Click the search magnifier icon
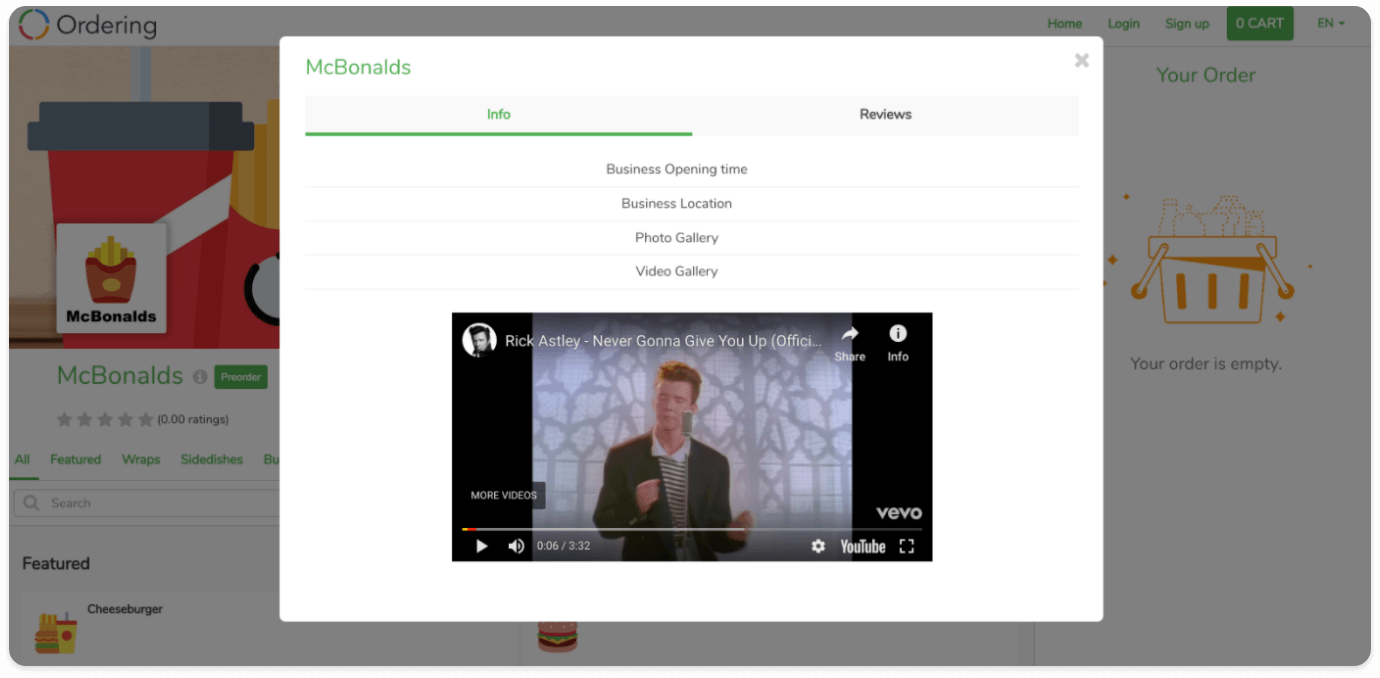This screenshot has width=1380, height=678. [x=31, y=503]
